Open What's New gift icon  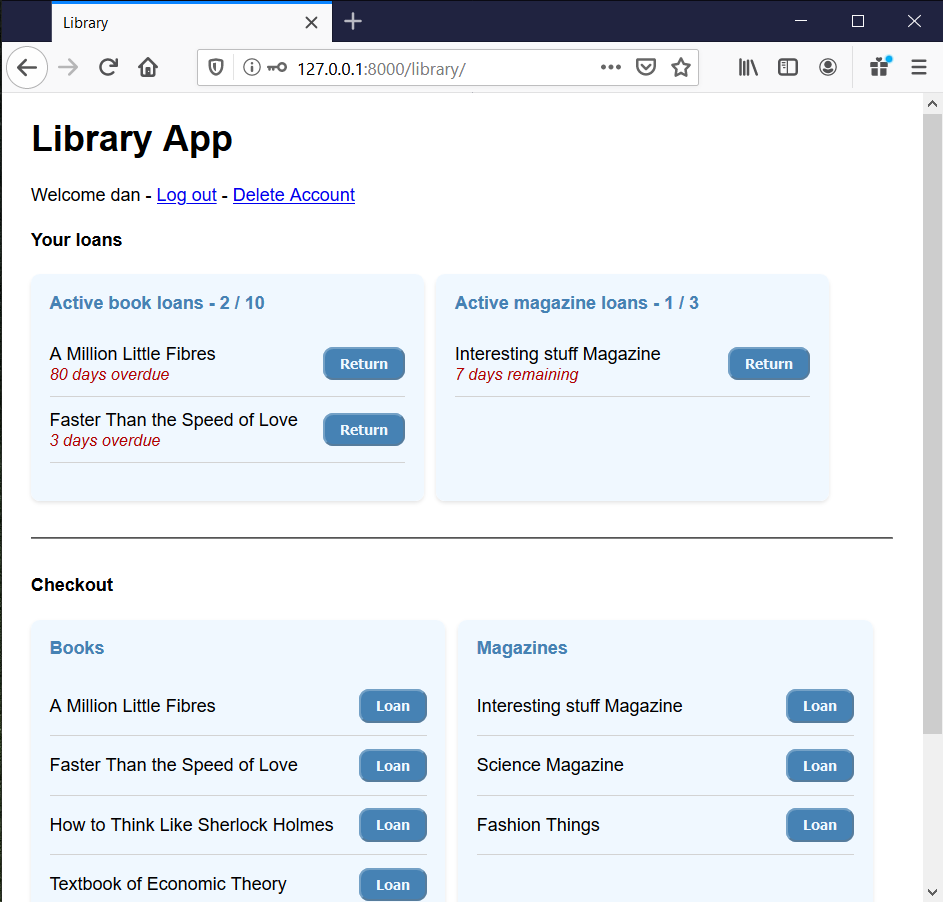(x=880, y=66)
